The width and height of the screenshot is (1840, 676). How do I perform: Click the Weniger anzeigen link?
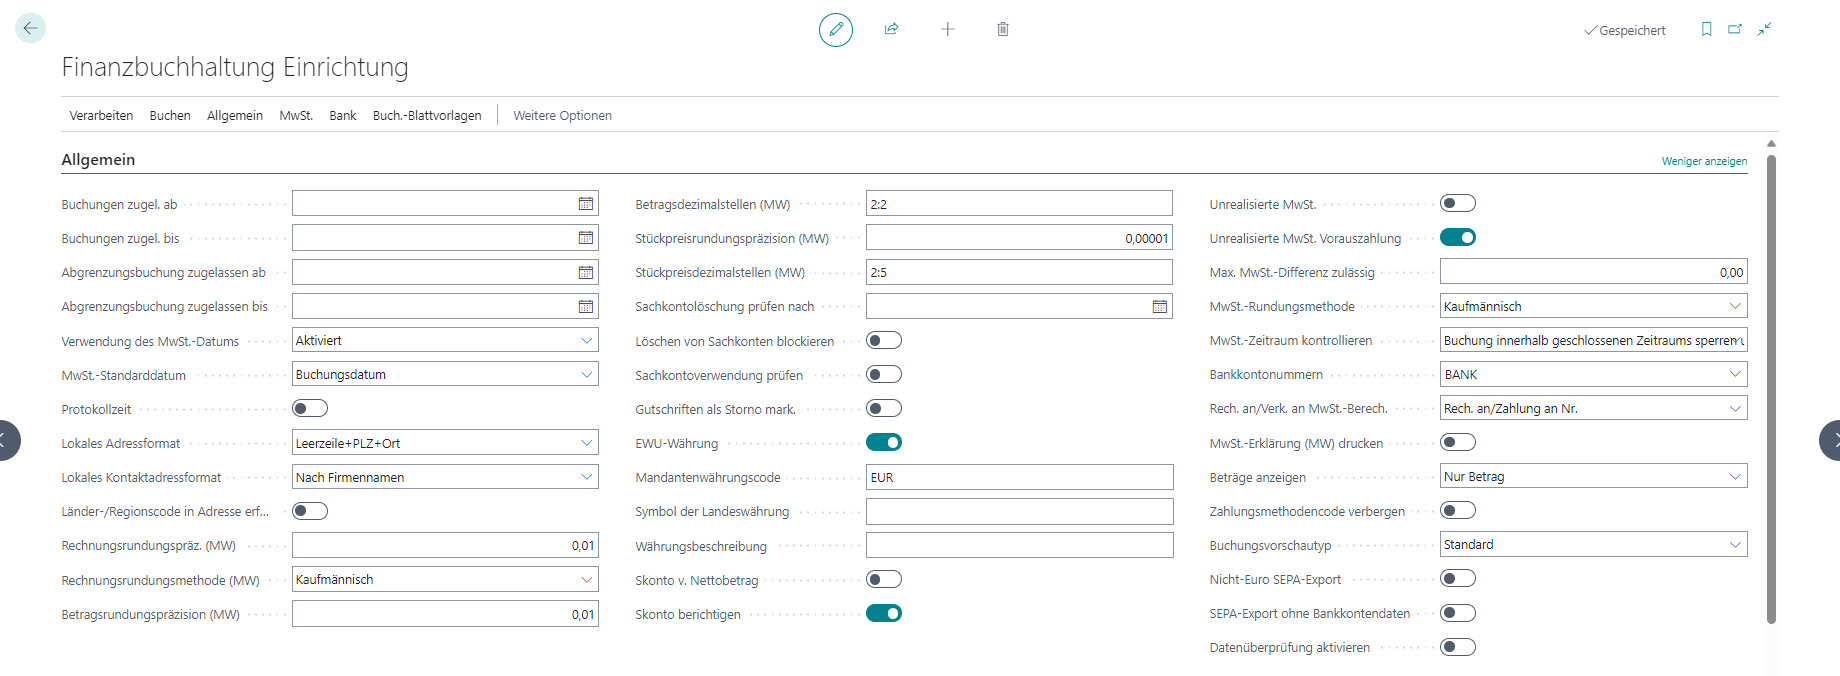1704,161
